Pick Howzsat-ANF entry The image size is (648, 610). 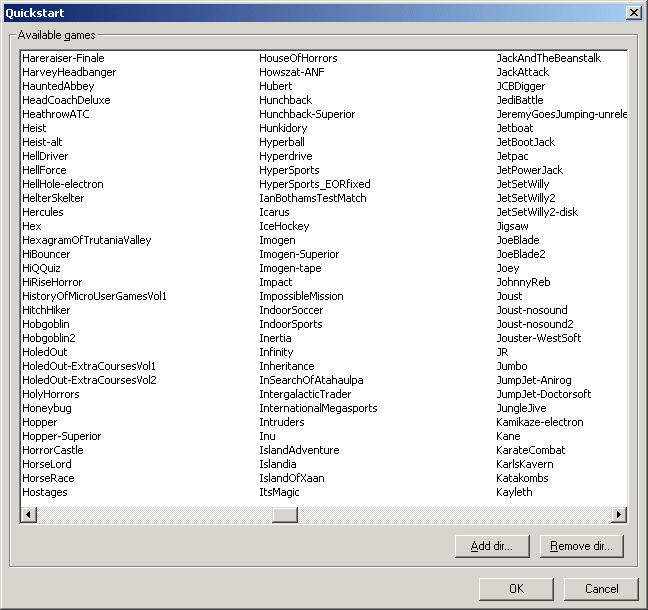pos(292,72)
